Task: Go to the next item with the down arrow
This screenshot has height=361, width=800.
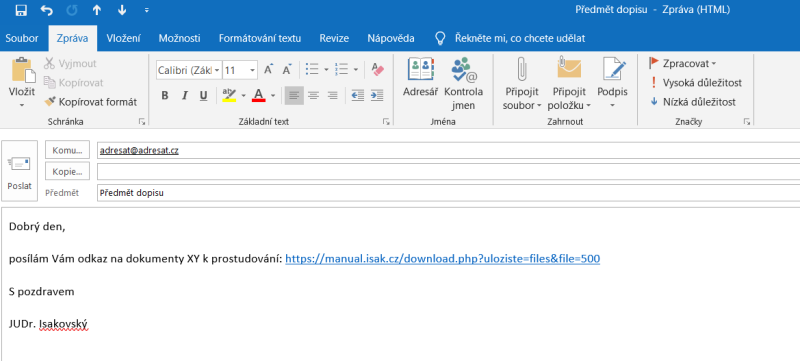Action: 121,10
